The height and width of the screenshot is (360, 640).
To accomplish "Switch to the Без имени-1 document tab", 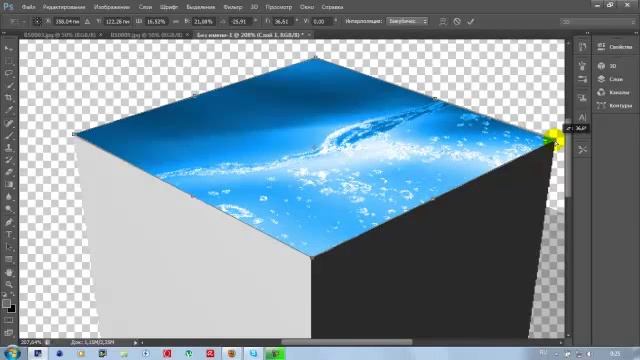I will (x=250, y=35).
